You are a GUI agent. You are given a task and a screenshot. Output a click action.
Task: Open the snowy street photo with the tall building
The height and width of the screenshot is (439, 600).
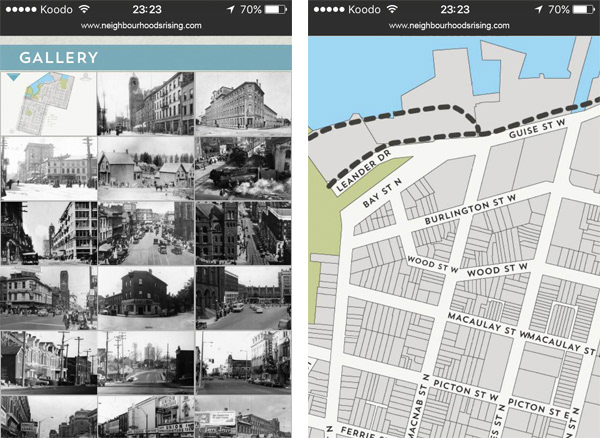[x=49, y=168]
